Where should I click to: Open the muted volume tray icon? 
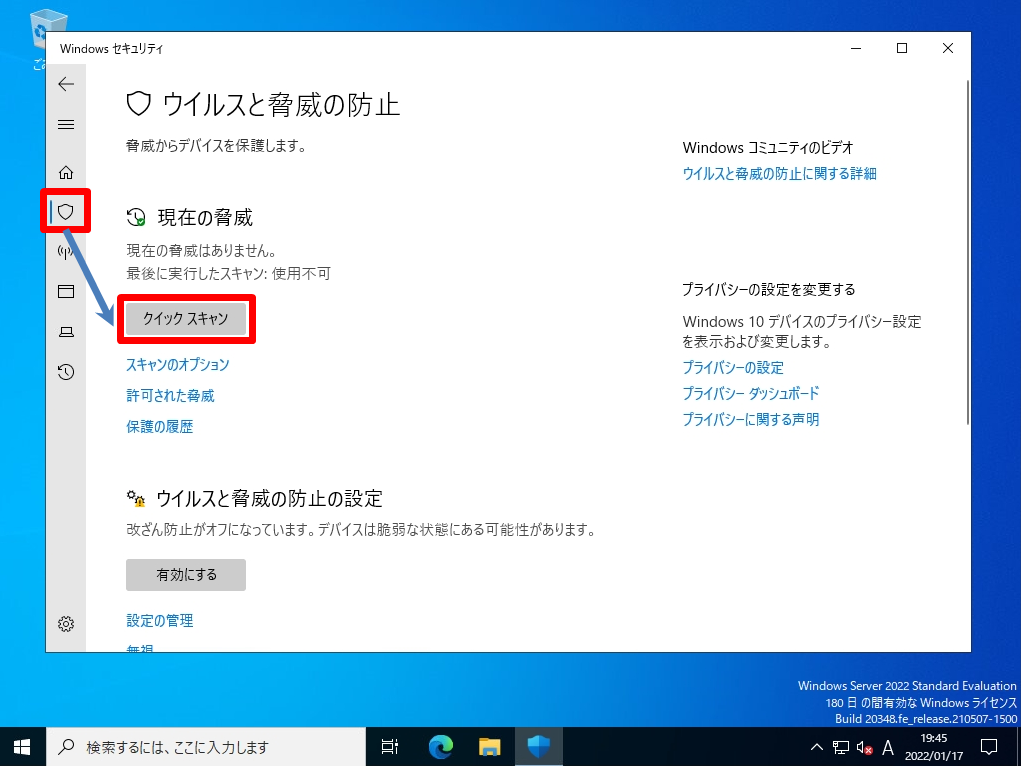pos(864,747)
